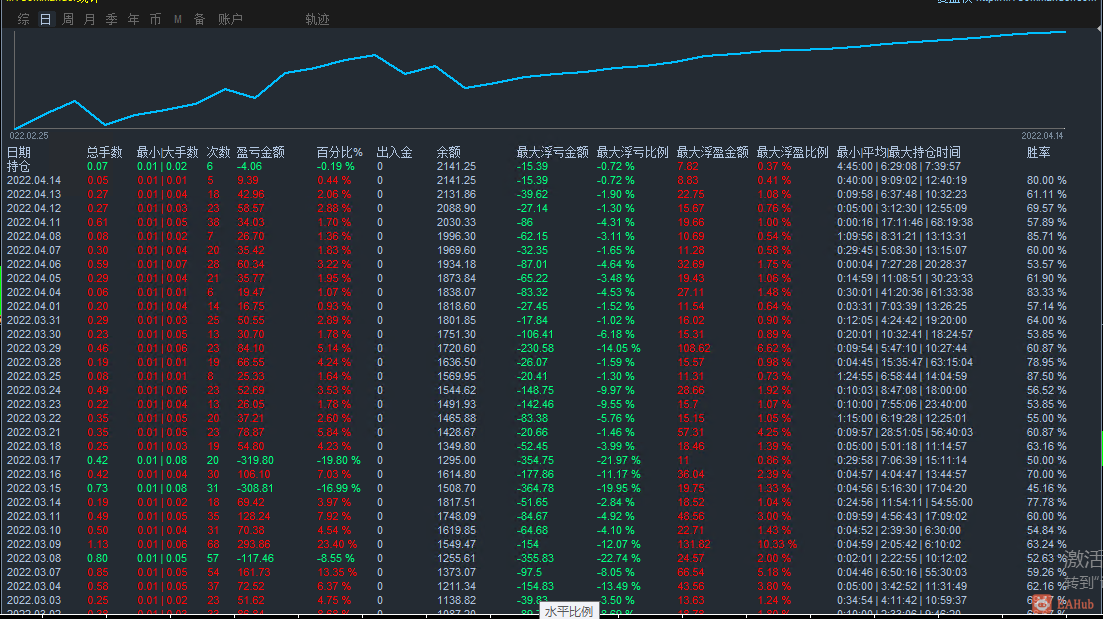Select the 持仓 holdings row
The width and height of the screenshot is (1103, 619).
pyautogui.click(x=537, y=166)
